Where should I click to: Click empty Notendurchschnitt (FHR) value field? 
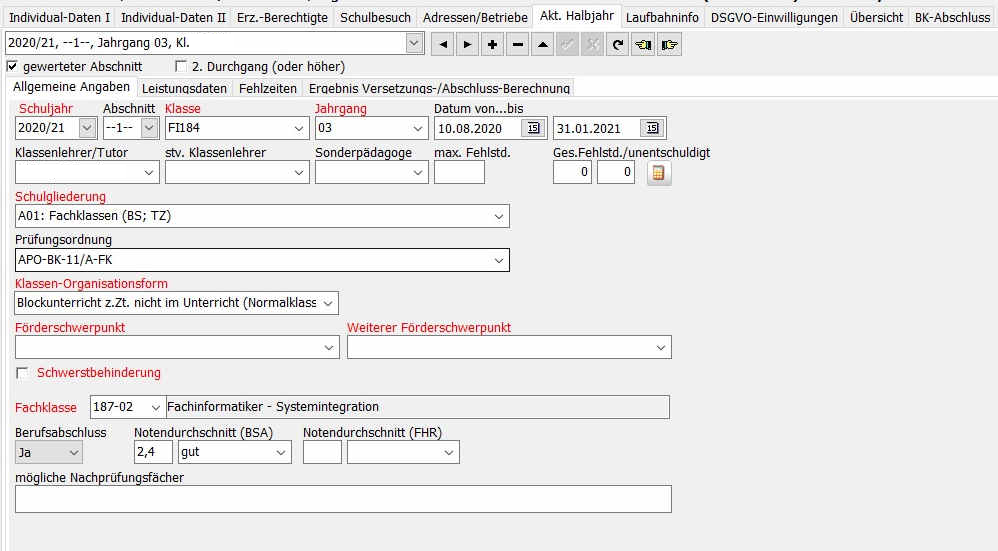click(x=322, y=452)
